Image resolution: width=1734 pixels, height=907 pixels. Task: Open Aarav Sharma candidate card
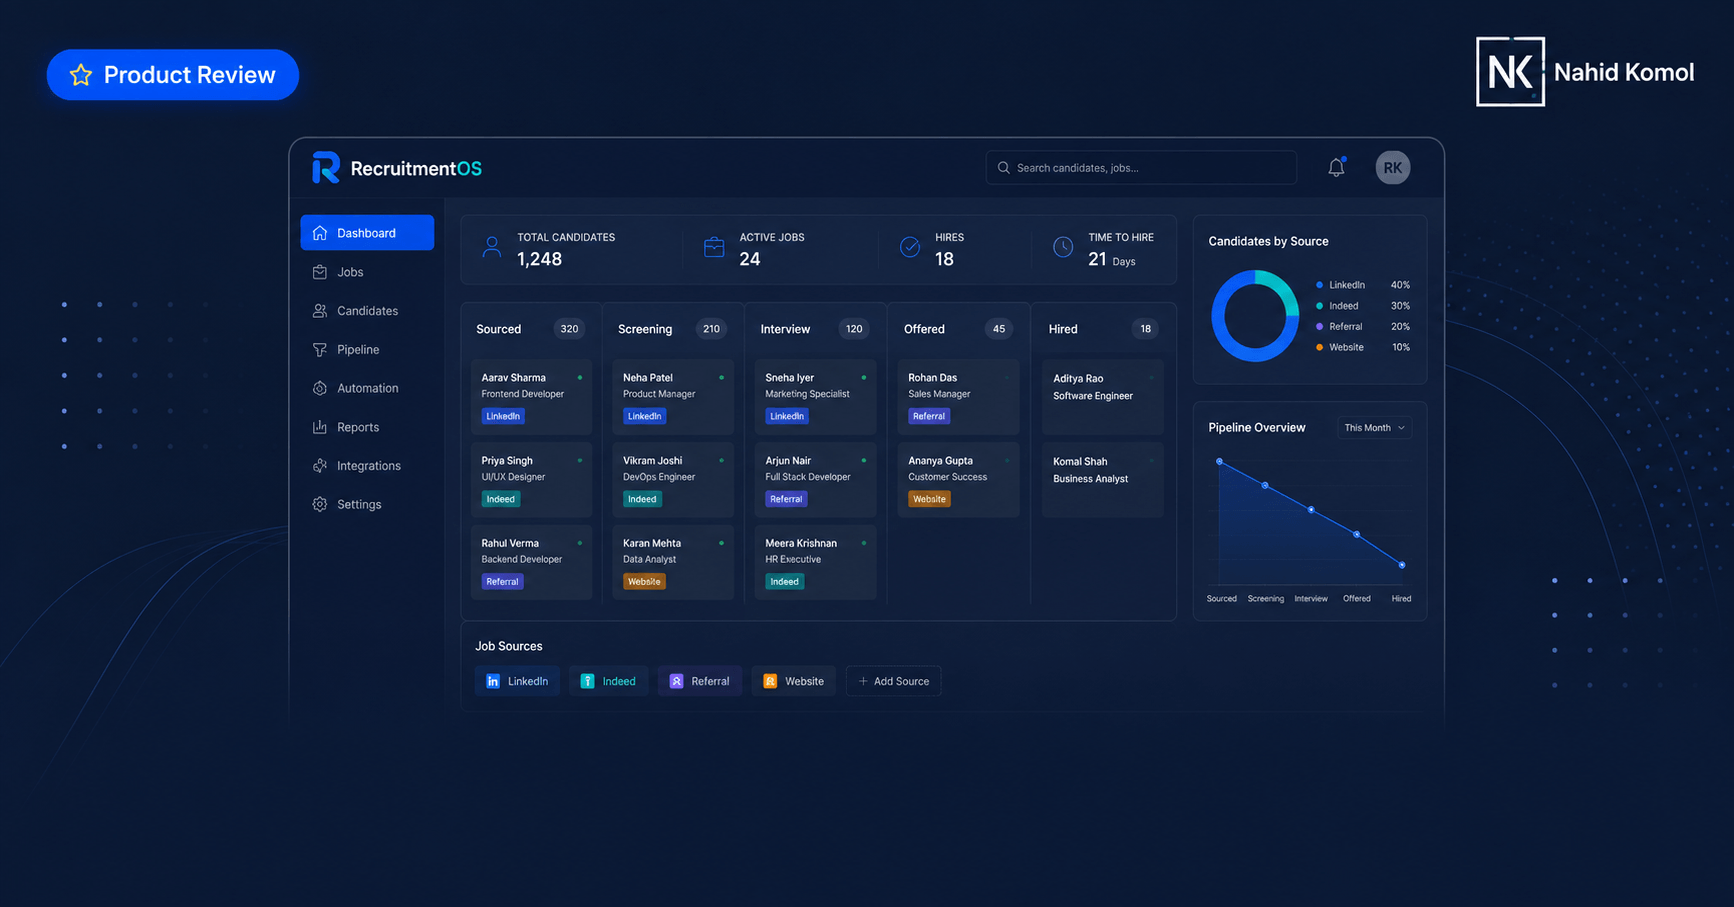532,397
